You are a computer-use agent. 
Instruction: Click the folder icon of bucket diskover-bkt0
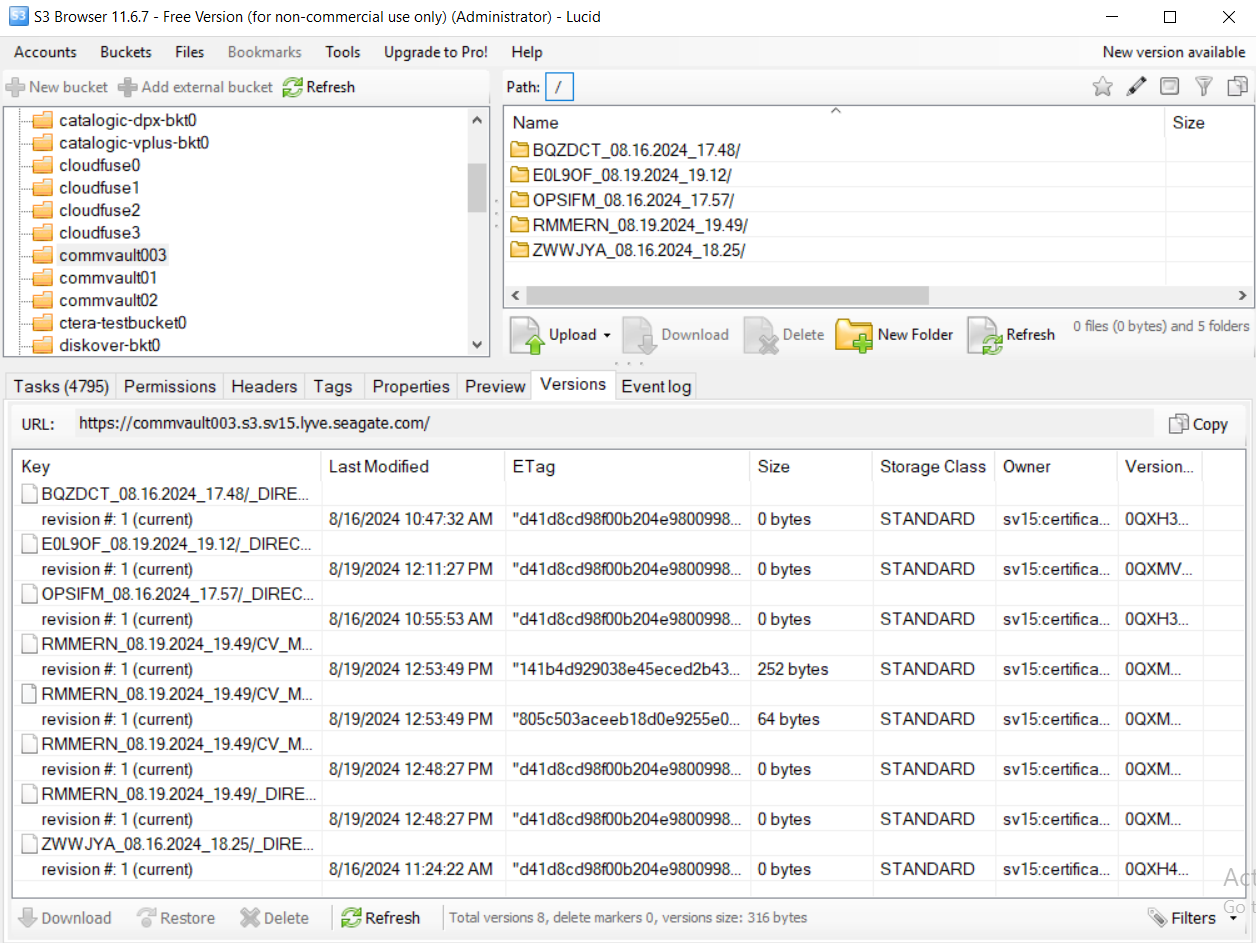point(42,346)
